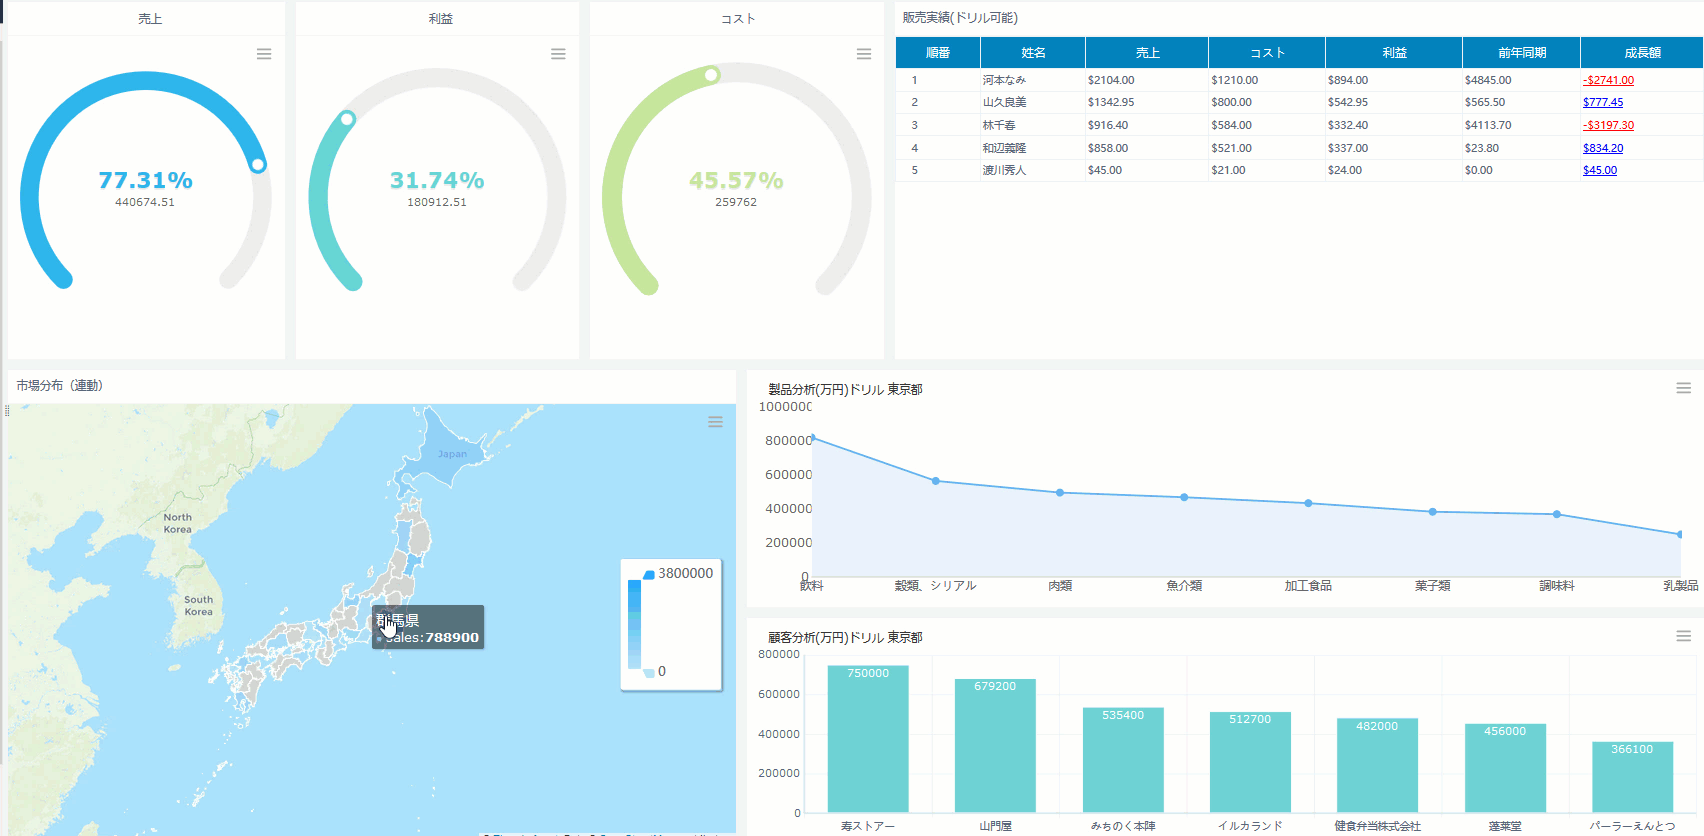Click the 45.57% gauge value

pos(736,180)
